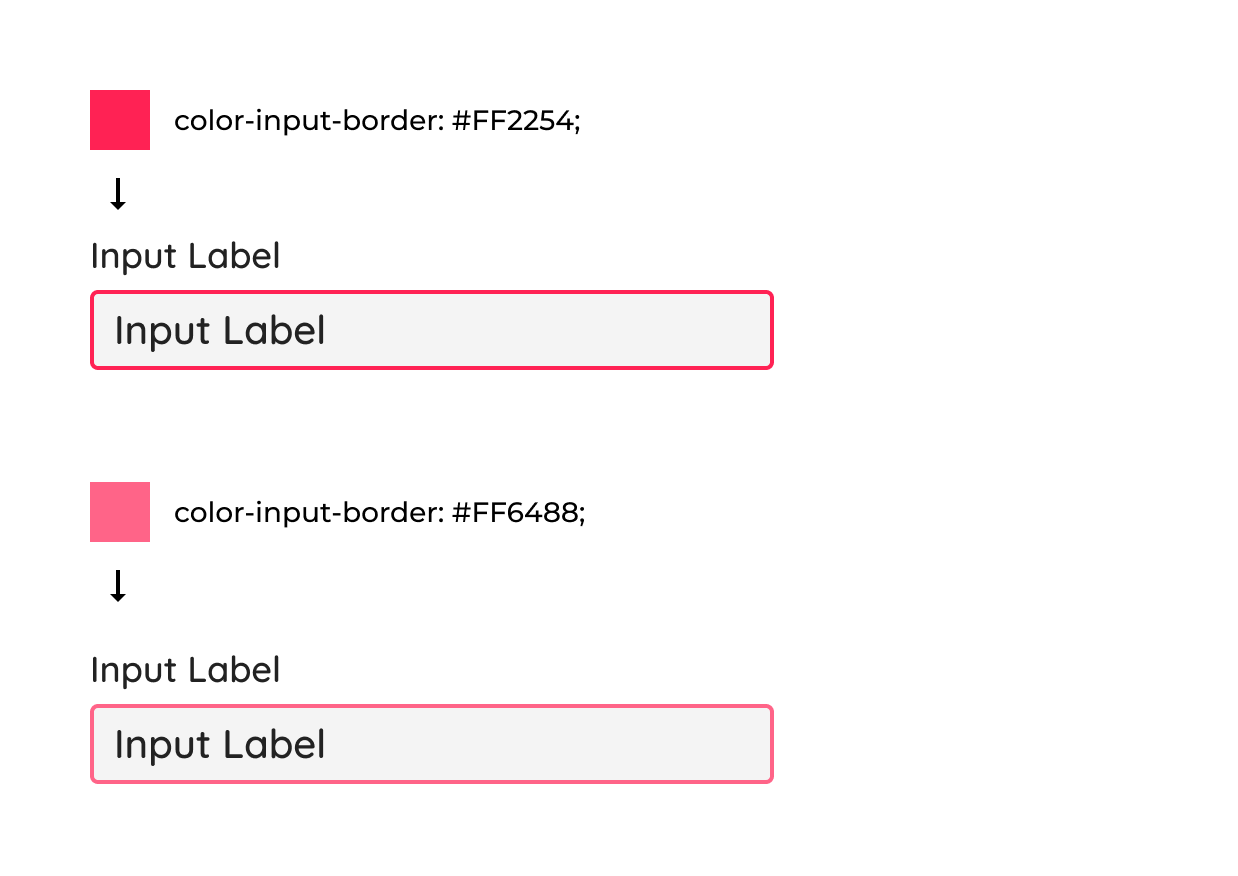Click placeholder text inside red-bordered field
The image size is (1238, 876).
click(x=220, y=331)
